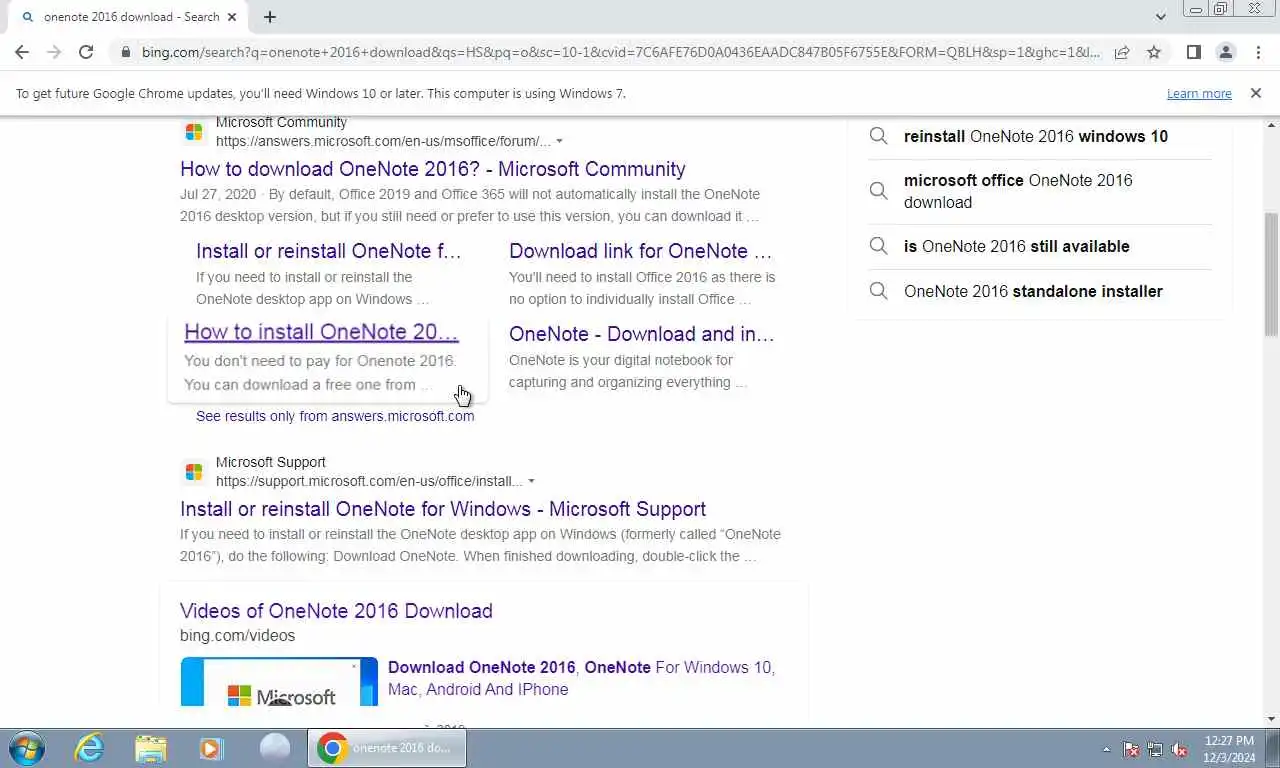1280x768 pixels.
Task: Dismiss the Chrome update notification
Action: pyautogui.click(x=1256, y=93)
